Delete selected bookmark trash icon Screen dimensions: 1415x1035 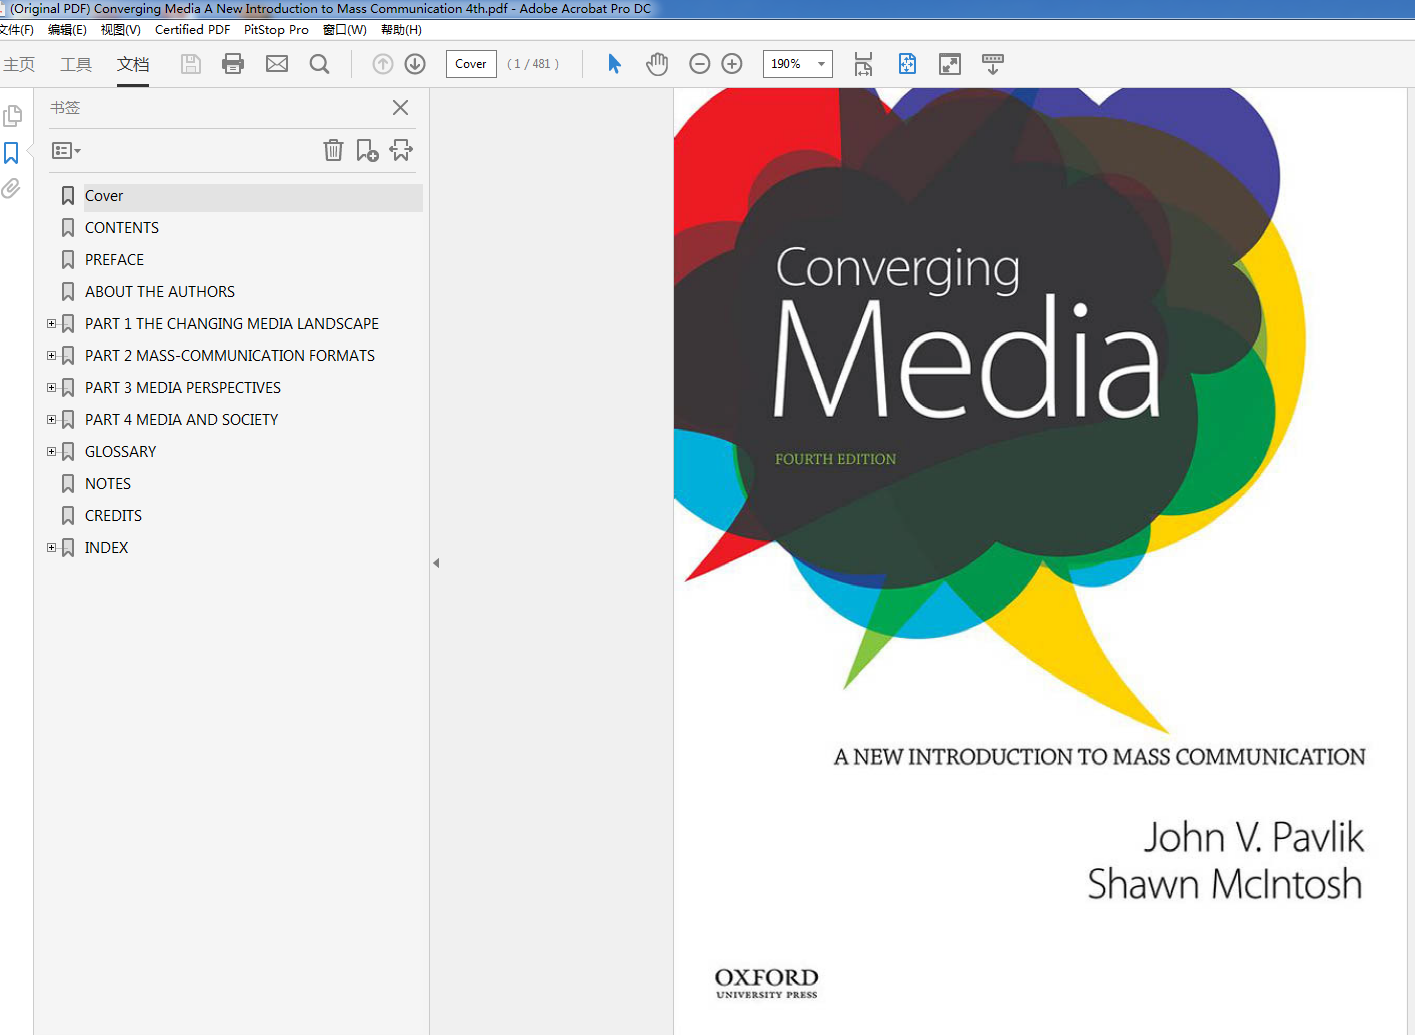(333, 150)
